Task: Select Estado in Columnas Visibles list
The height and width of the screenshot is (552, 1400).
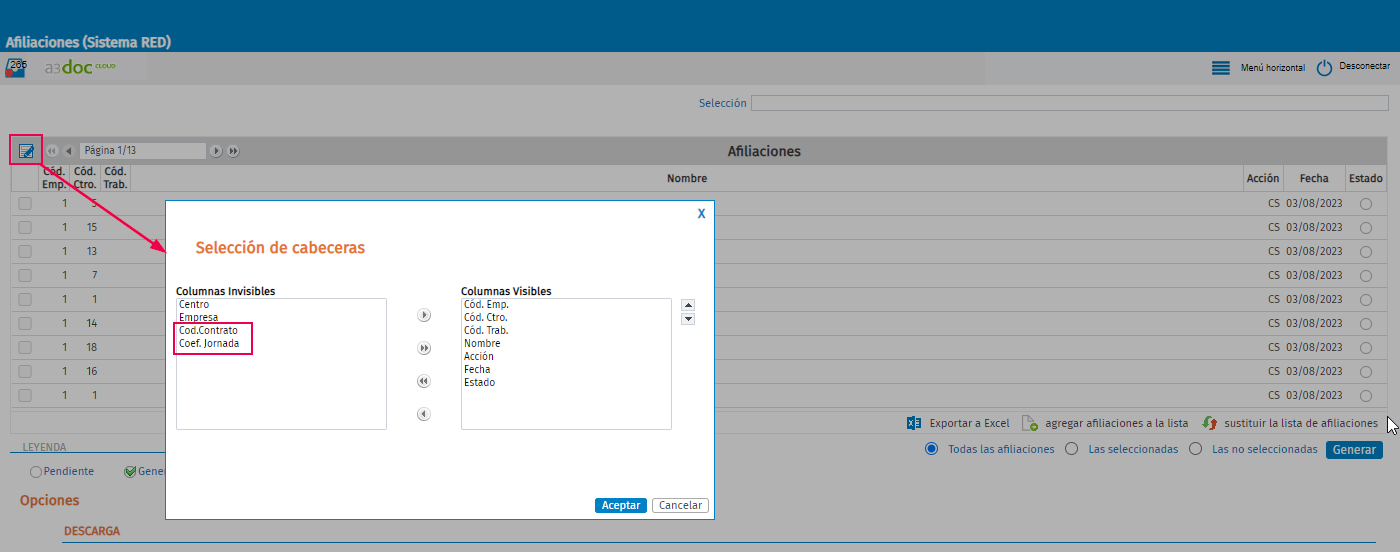Action: [x=479, y=382]
